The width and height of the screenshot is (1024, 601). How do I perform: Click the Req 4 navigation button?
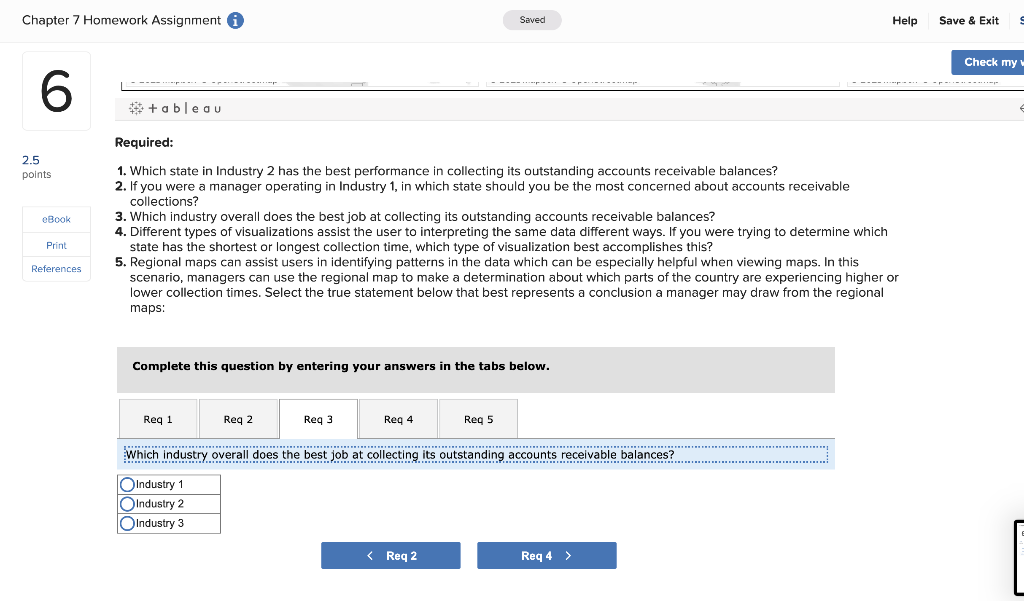coord(546,555)
